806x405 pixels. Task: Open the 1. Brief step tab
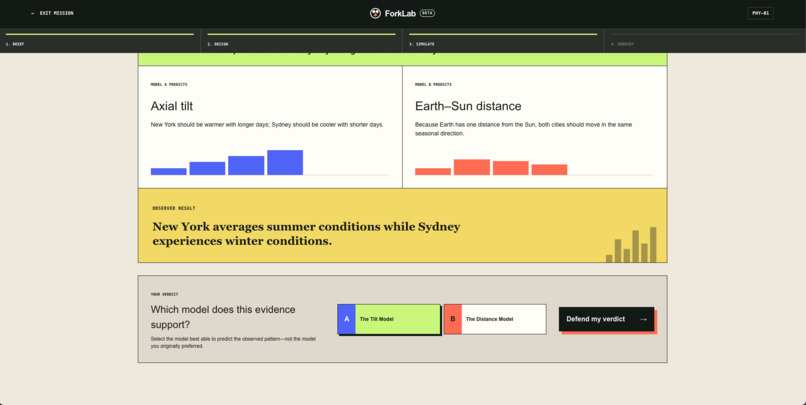100,41
